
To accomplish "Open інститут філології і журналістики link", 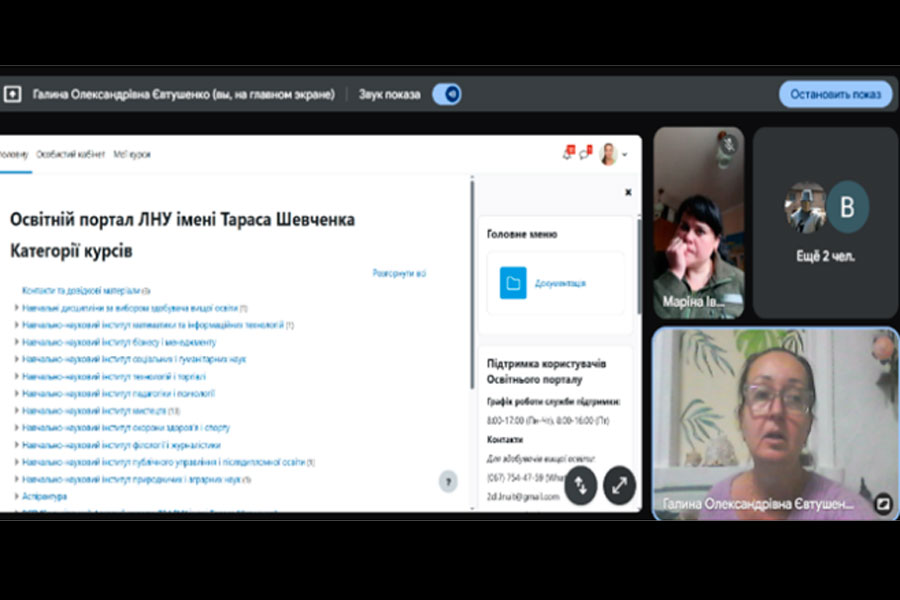I will [121, 445].
